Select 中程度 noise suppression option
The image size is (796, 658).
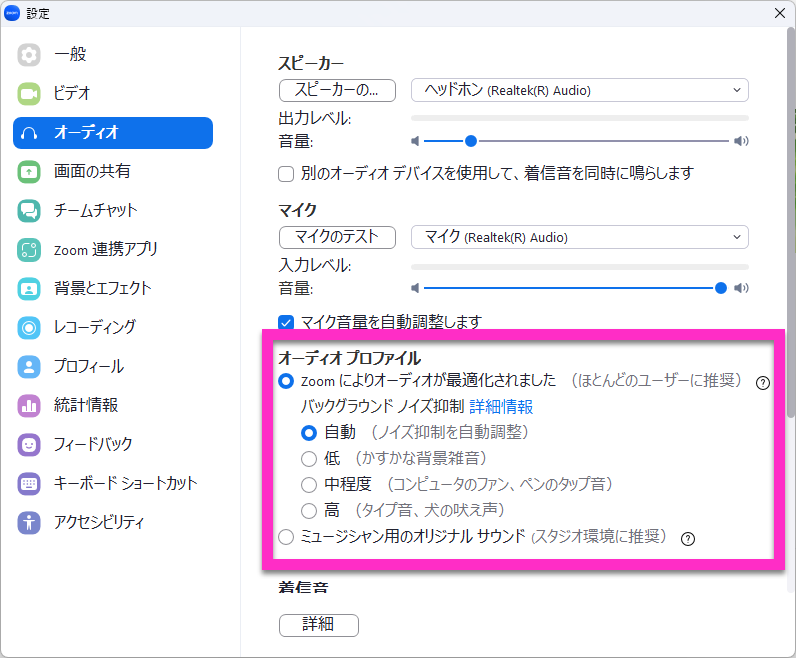(x=309, y=485)
